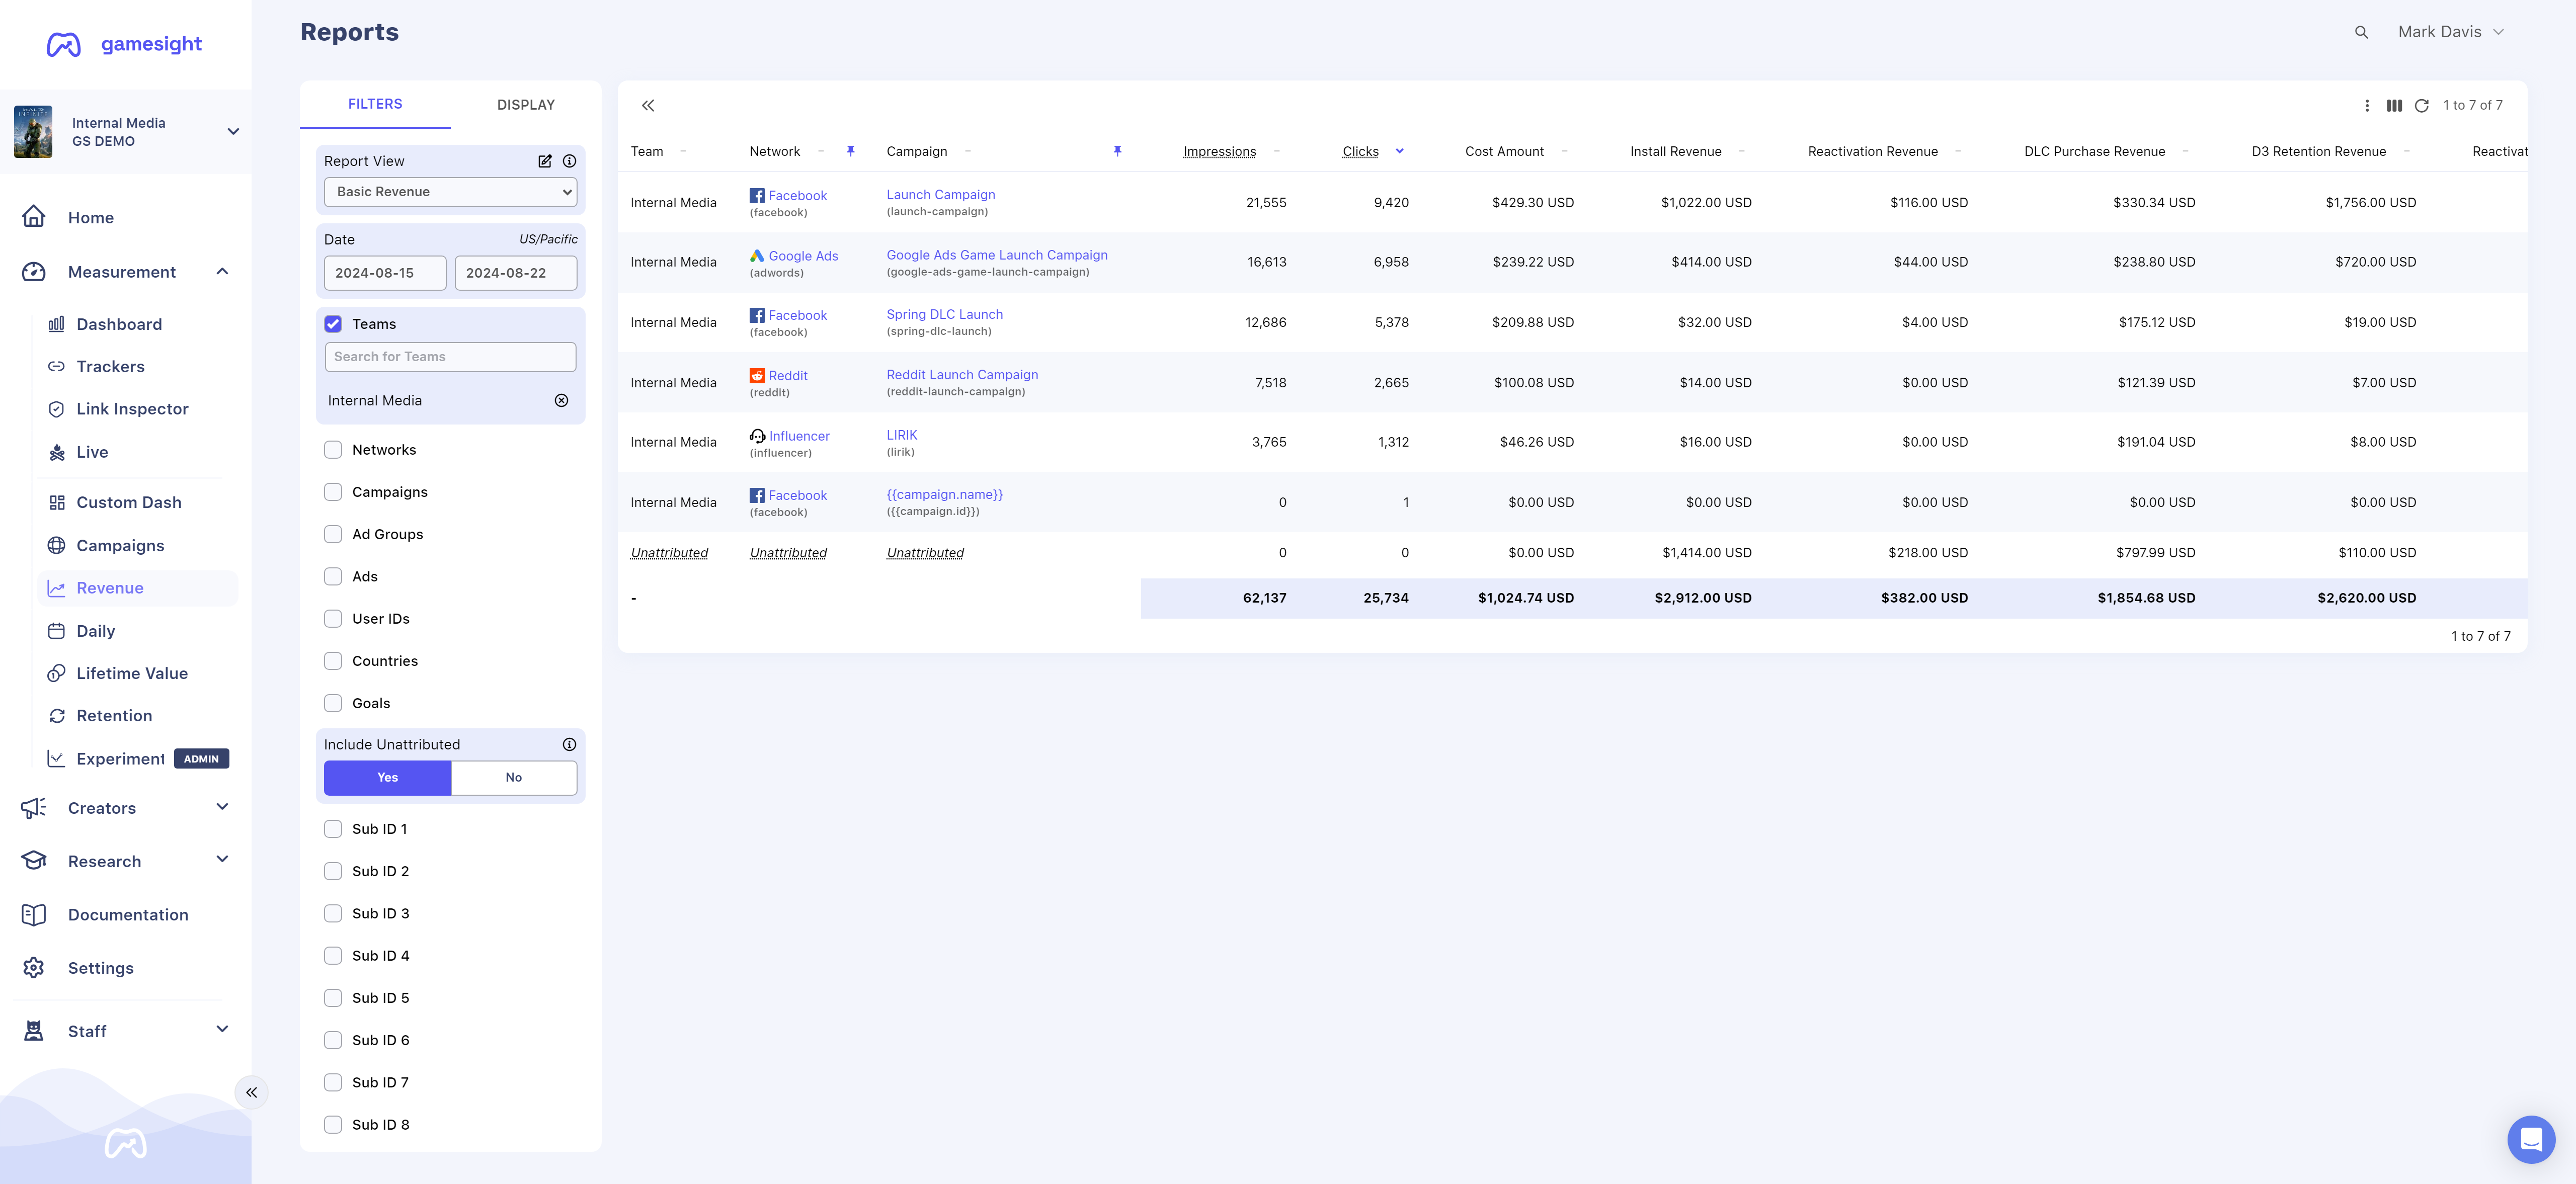This screenshot has width=2576, height=1184.
Task: Open the Team column menu
Action: 683,151
